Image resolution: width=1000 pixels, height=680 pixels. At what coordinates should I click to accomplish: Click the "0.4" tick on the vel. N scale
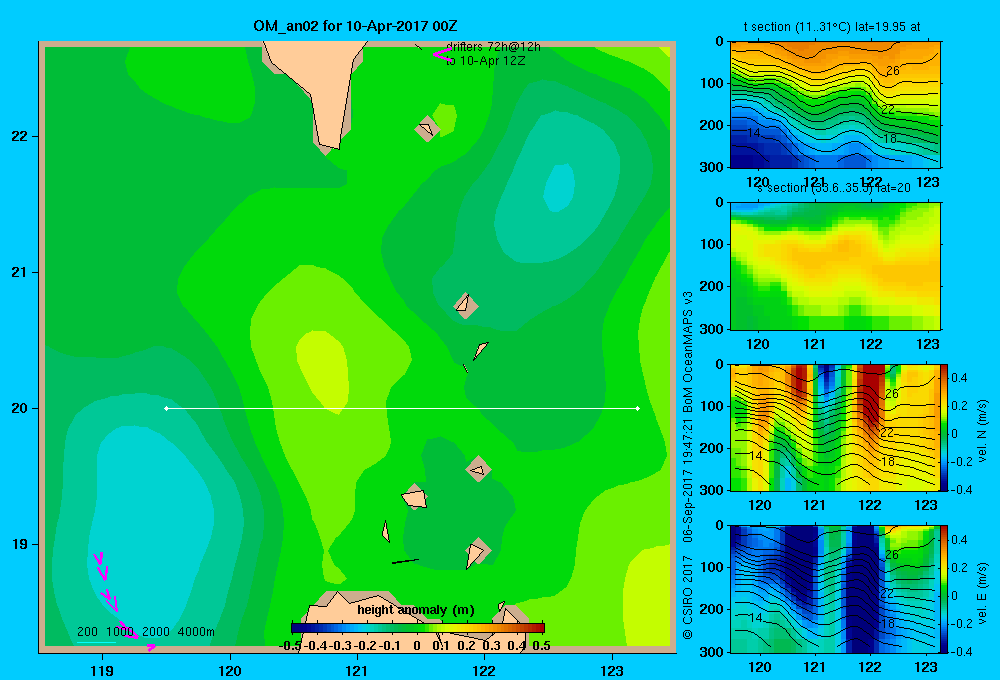[959, 378]
